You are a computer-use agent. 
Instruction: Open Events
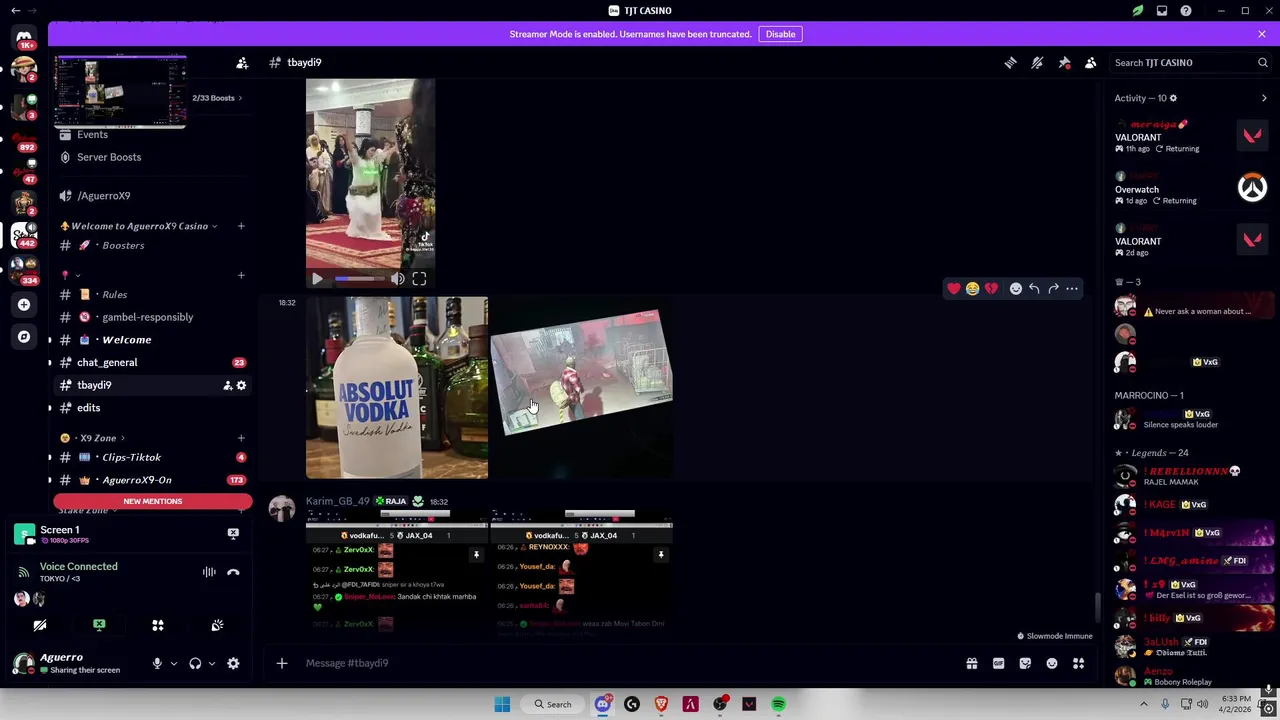click(x=92, y=134)
